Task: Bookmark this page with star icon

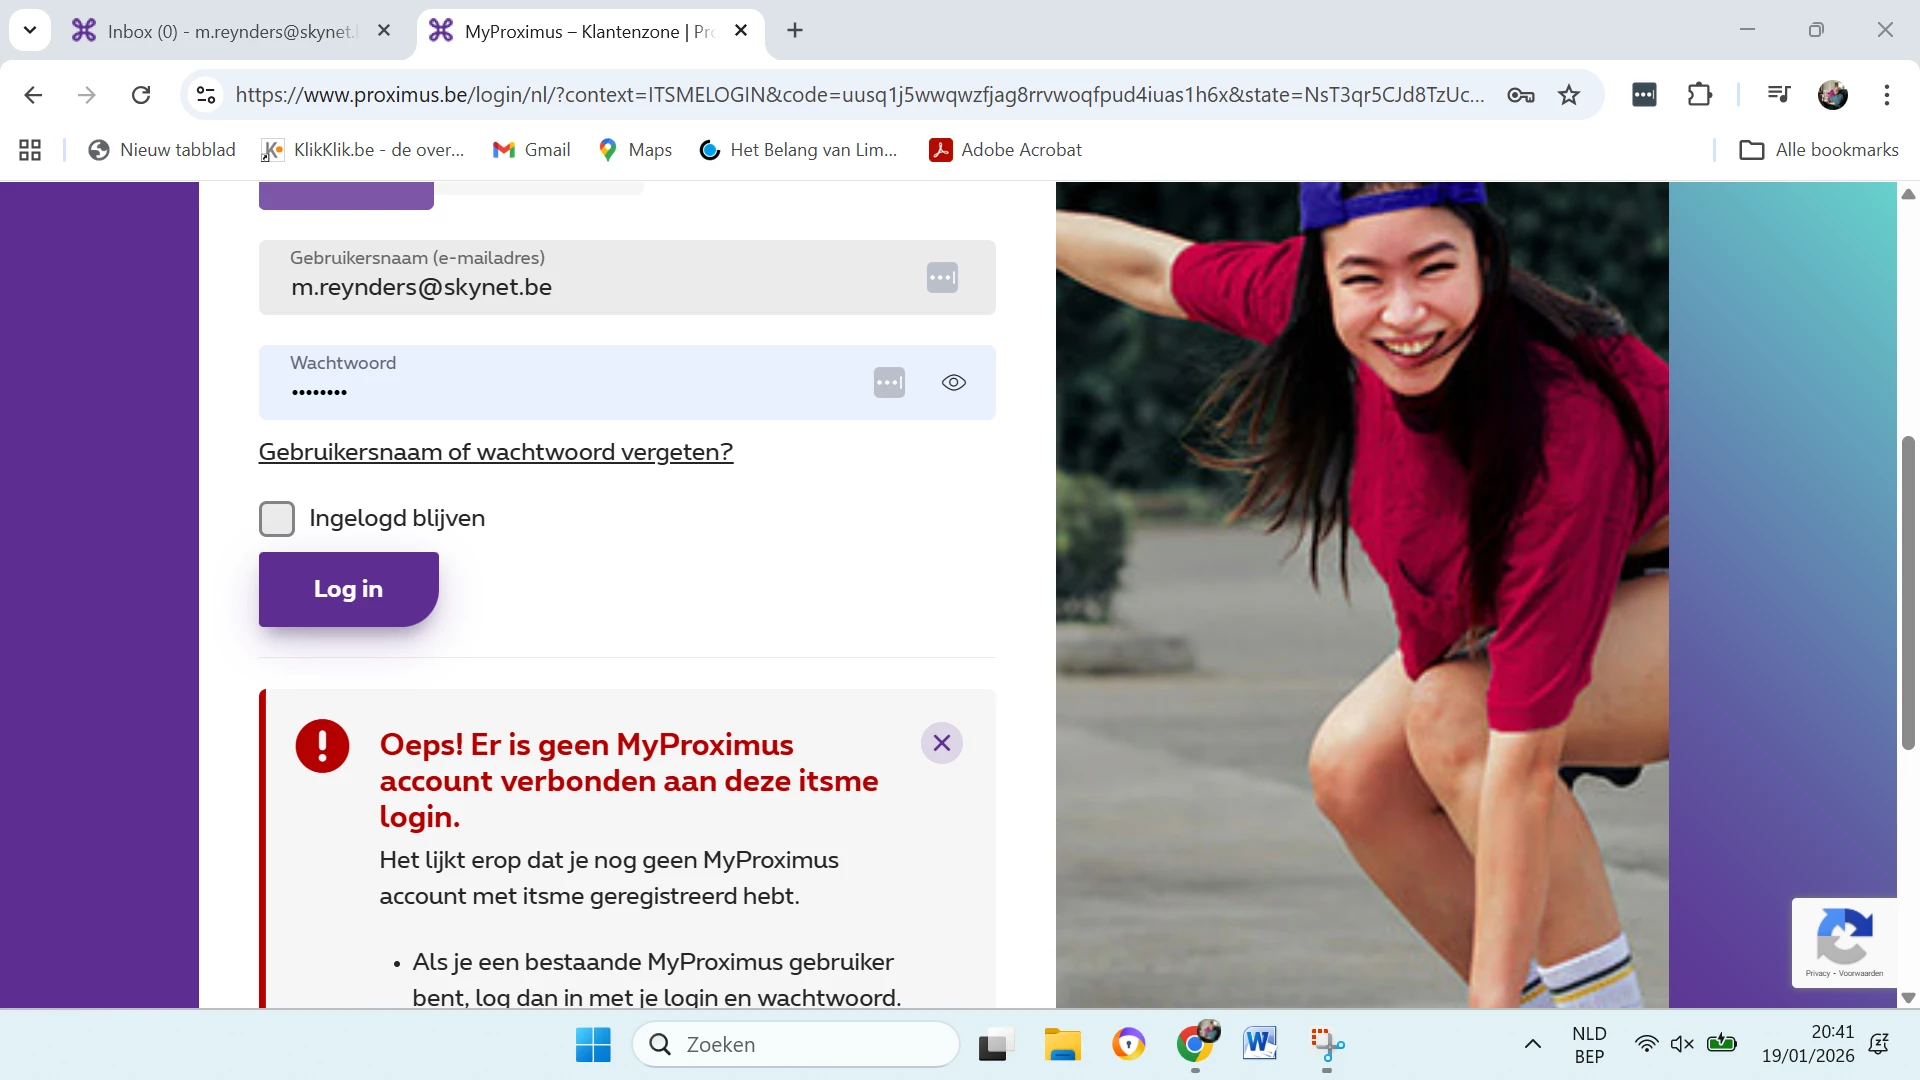Action: click(x=1569, y=95)
